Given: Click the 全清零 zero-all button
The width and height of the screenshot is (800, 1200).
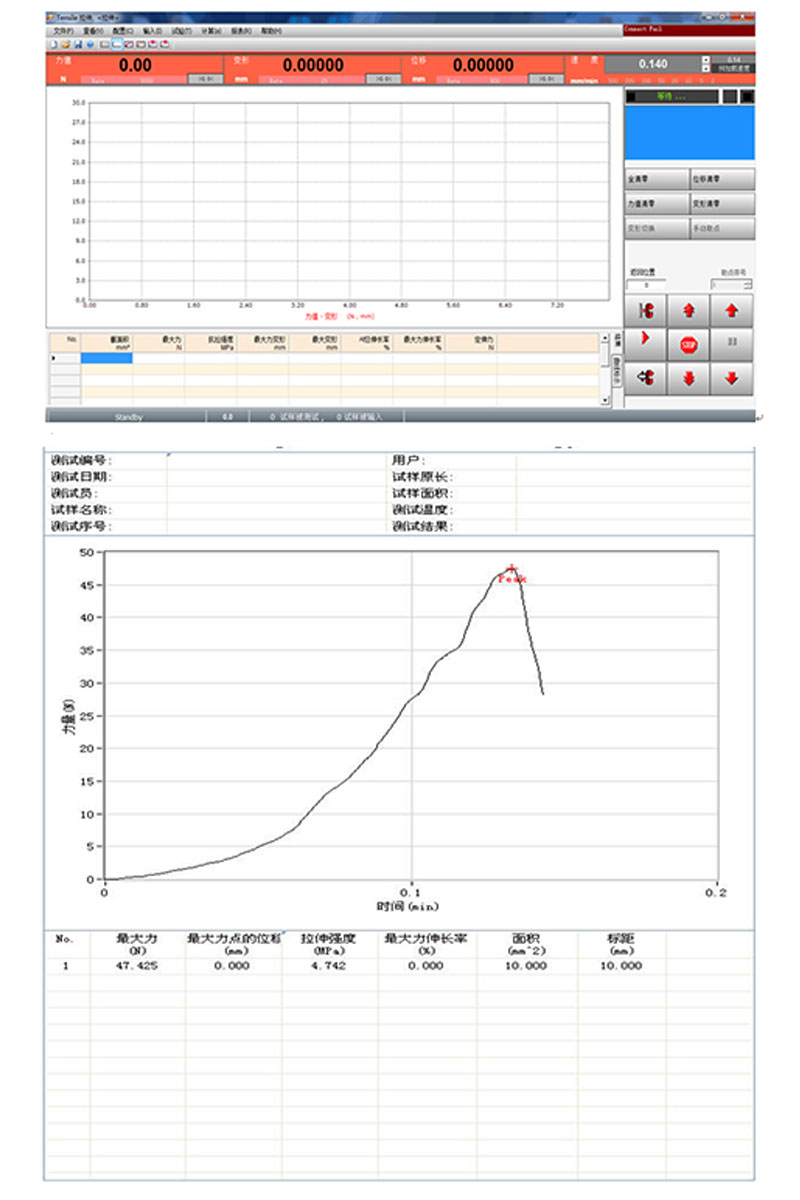Looking at the screenshot, I should [x=657, y=180].
